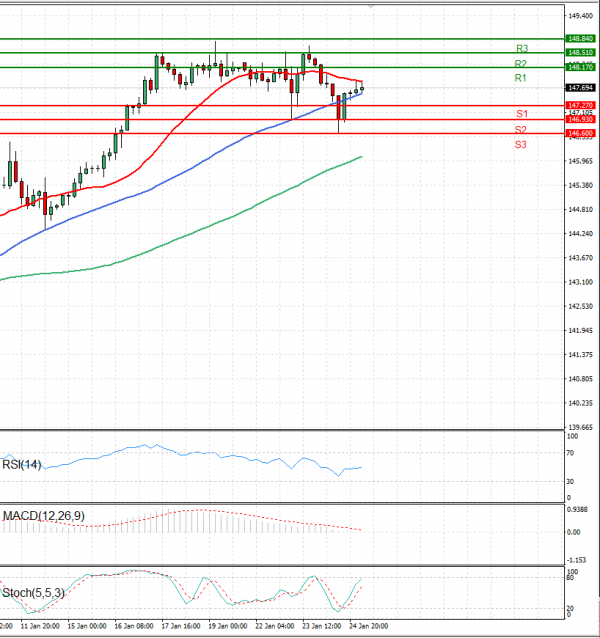Click the latest candlestick on the chart
The image size is (600, 638).
pyautogui.click(x=362, y=88)
